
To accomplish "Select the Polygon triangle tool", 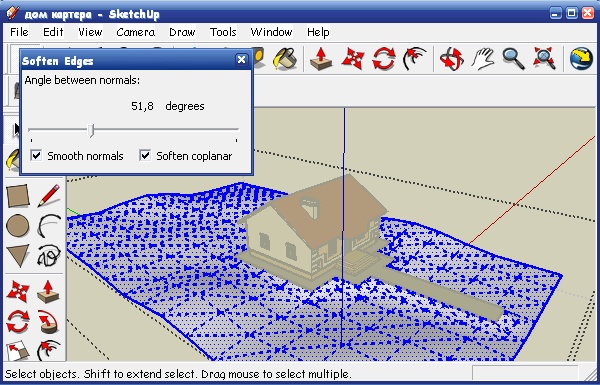I will pos(18,255).
